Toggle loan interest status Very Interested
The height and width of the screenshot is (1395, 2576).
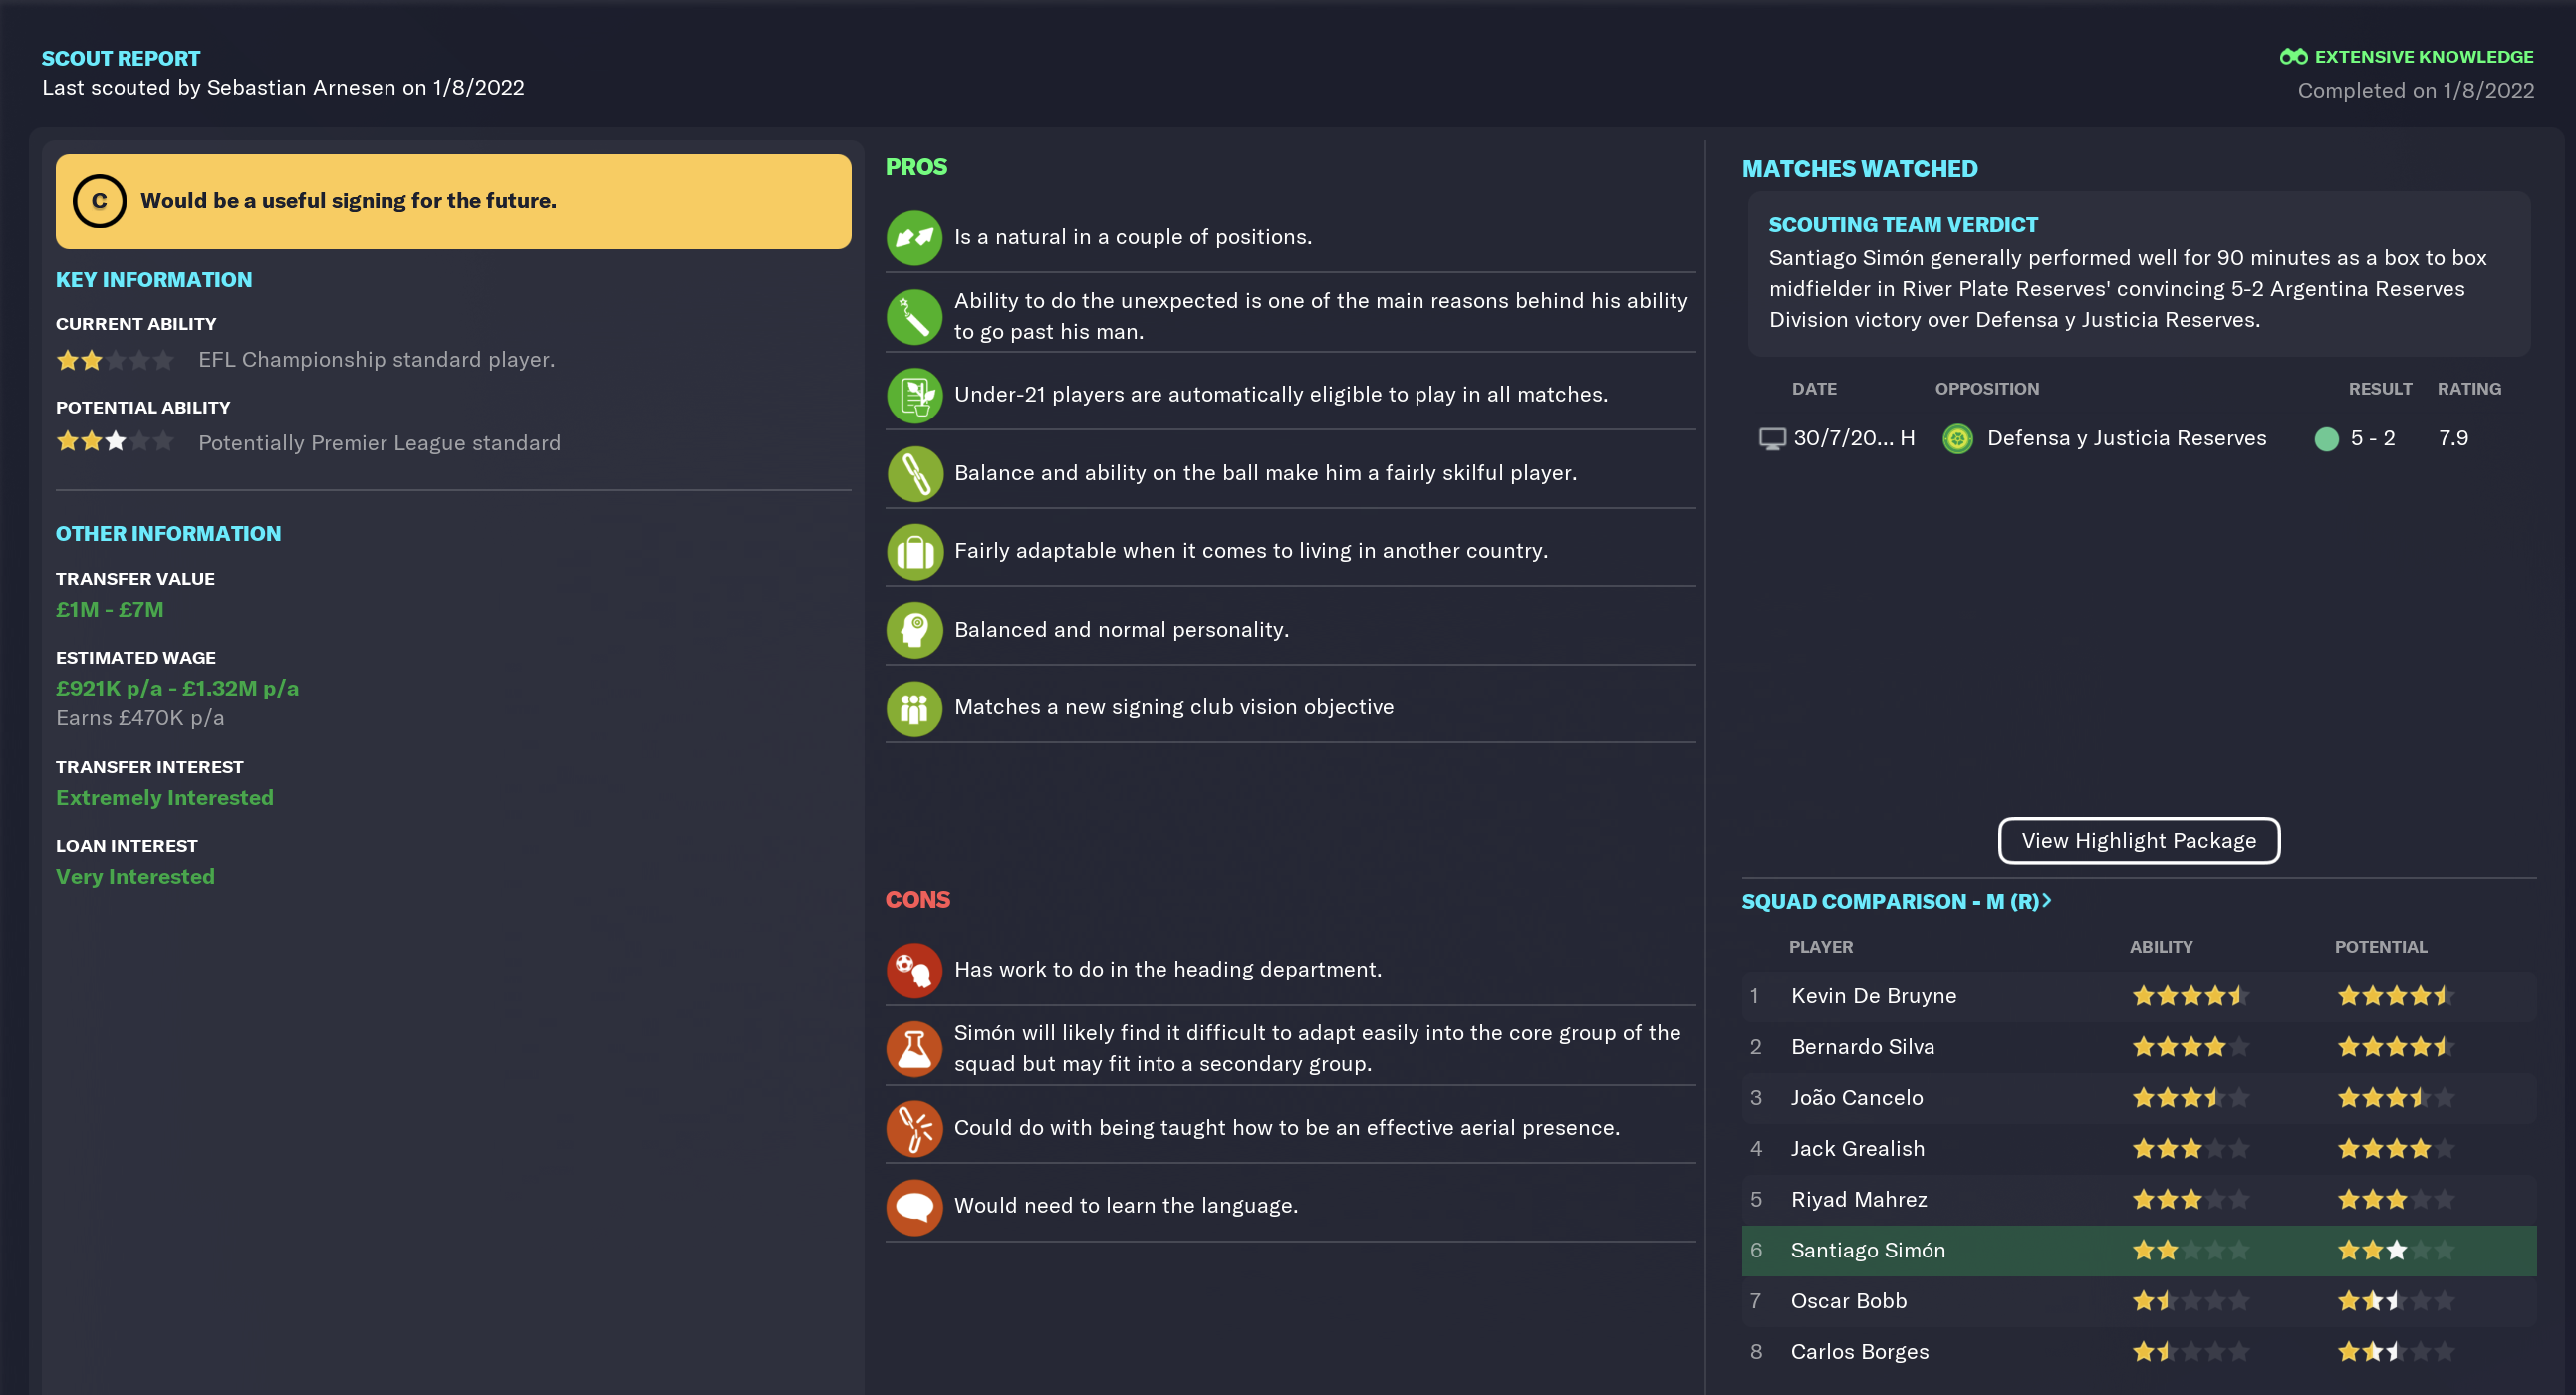(x=135, y=876)
